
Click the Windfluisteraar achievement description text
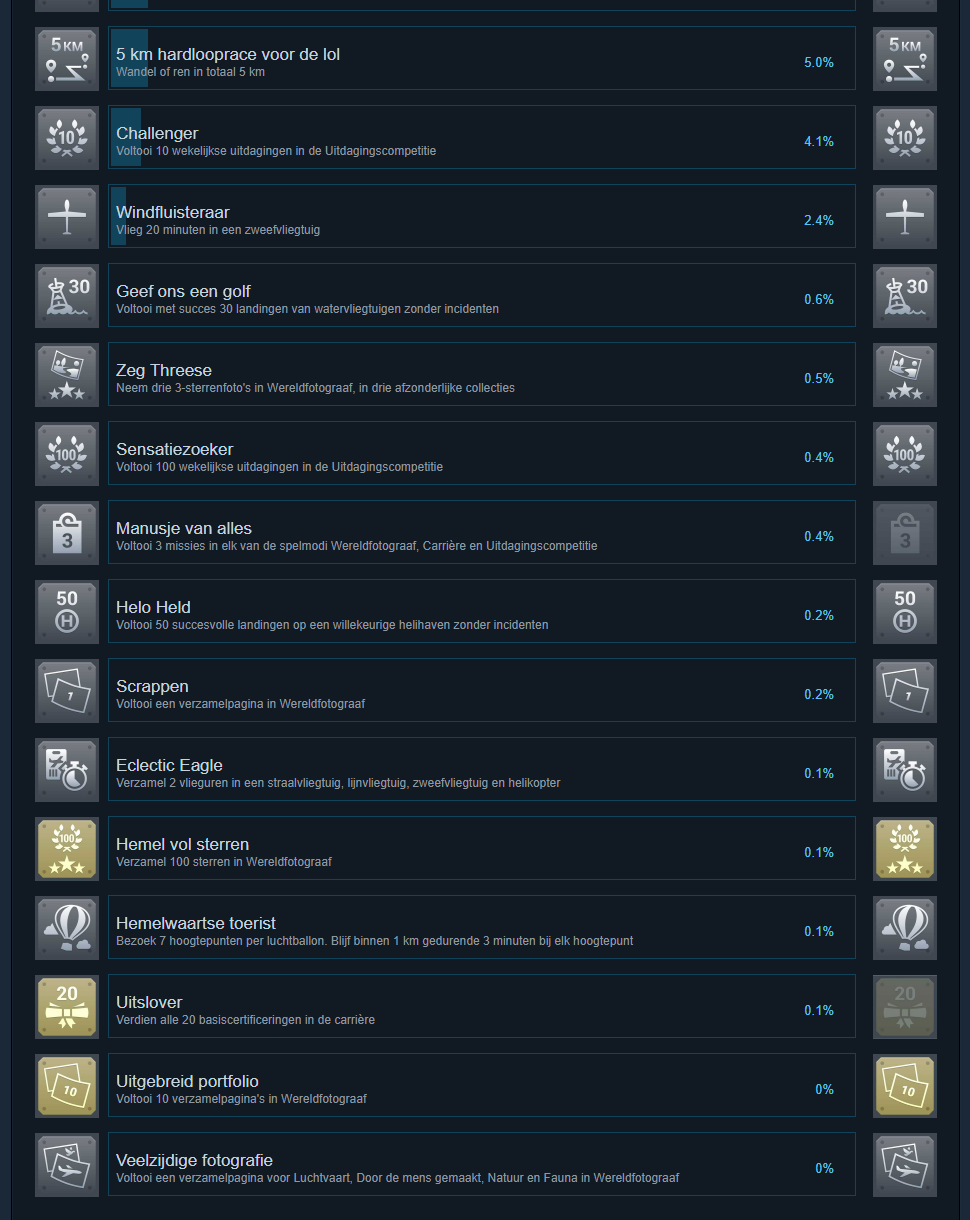218,230
